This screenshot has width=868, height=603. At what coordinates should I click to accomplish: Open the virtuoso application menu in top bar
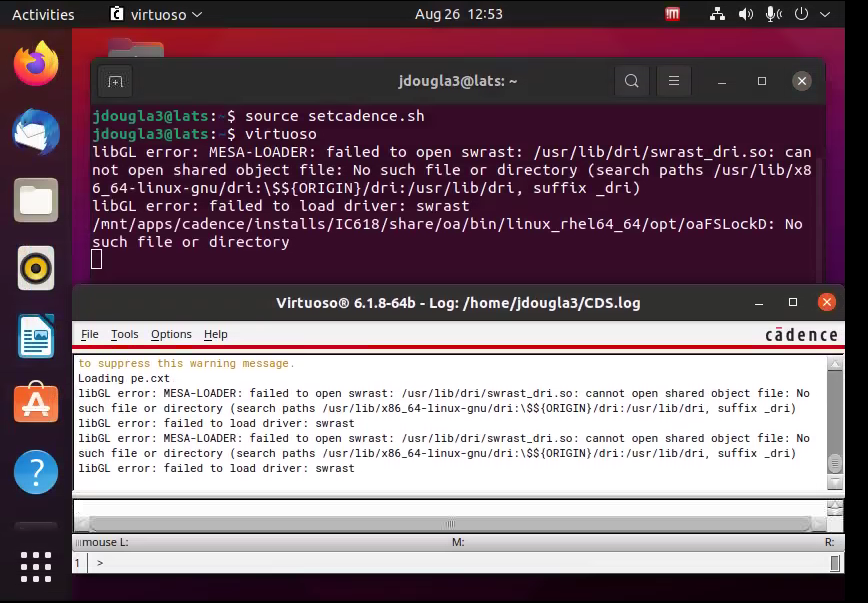coord(157,14)
